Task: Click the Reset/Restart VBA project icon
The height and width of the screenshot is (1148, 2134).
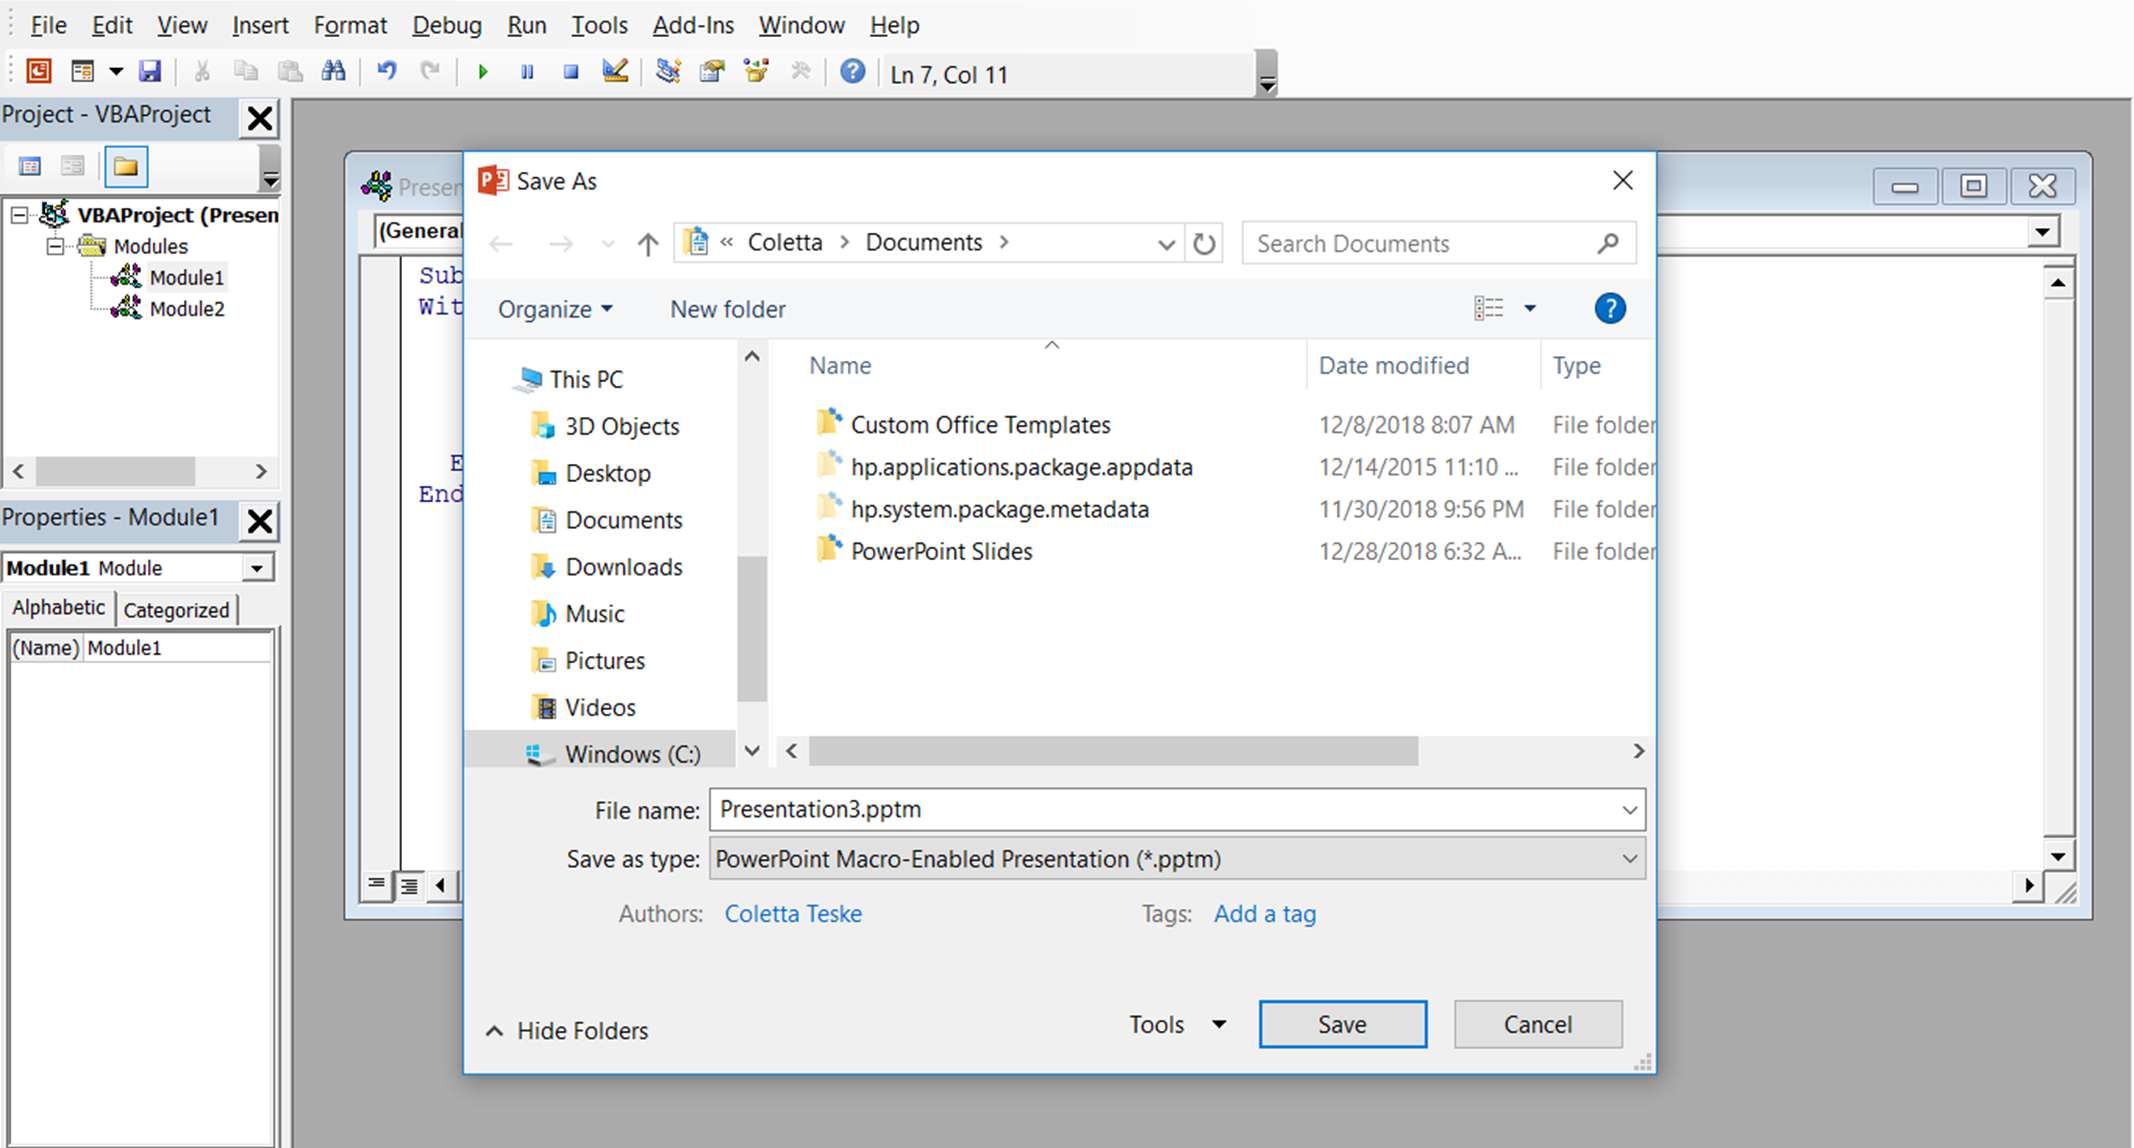Action: [571, 74]
